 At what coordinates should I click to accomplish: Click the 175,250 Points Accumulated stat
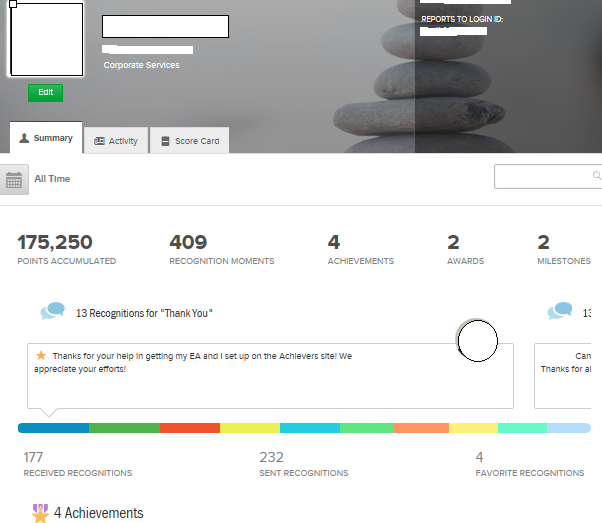pyautogui.click(x=67, y=250)
